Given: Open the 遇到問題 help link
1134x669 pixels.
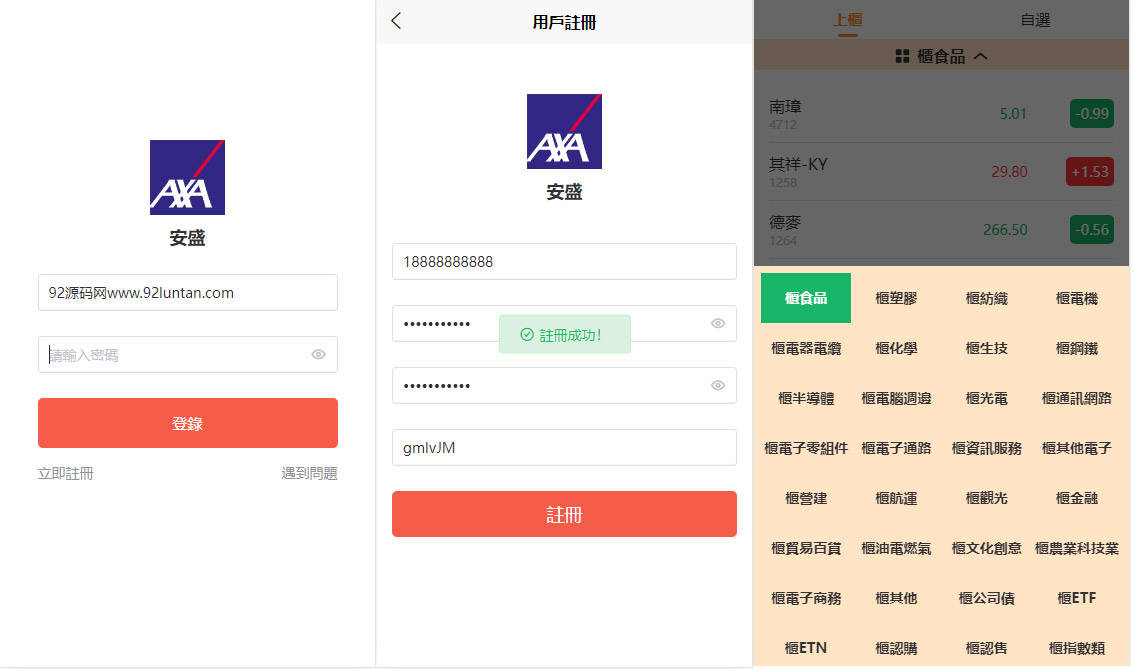Looking at the screenshot, I should pos(309,473).
